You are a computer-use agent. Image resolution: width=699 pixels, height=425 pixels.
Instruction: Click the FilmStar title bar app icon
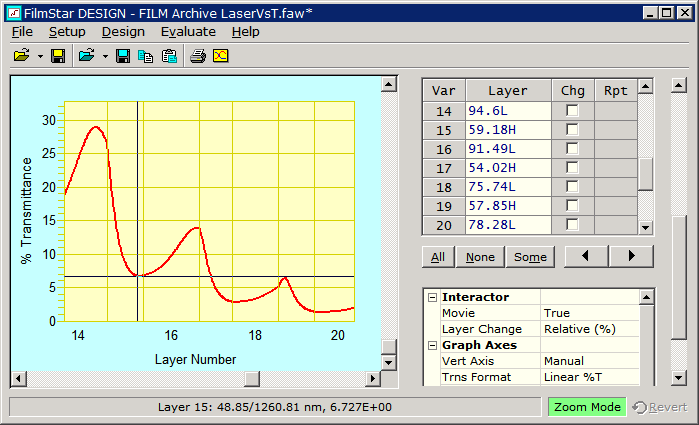14,13
